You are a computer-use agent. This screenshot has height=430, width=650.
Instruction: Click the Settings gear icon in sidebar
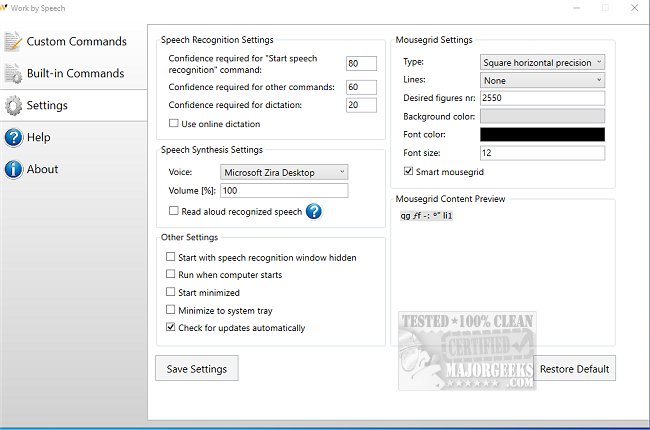pos(13,105)
